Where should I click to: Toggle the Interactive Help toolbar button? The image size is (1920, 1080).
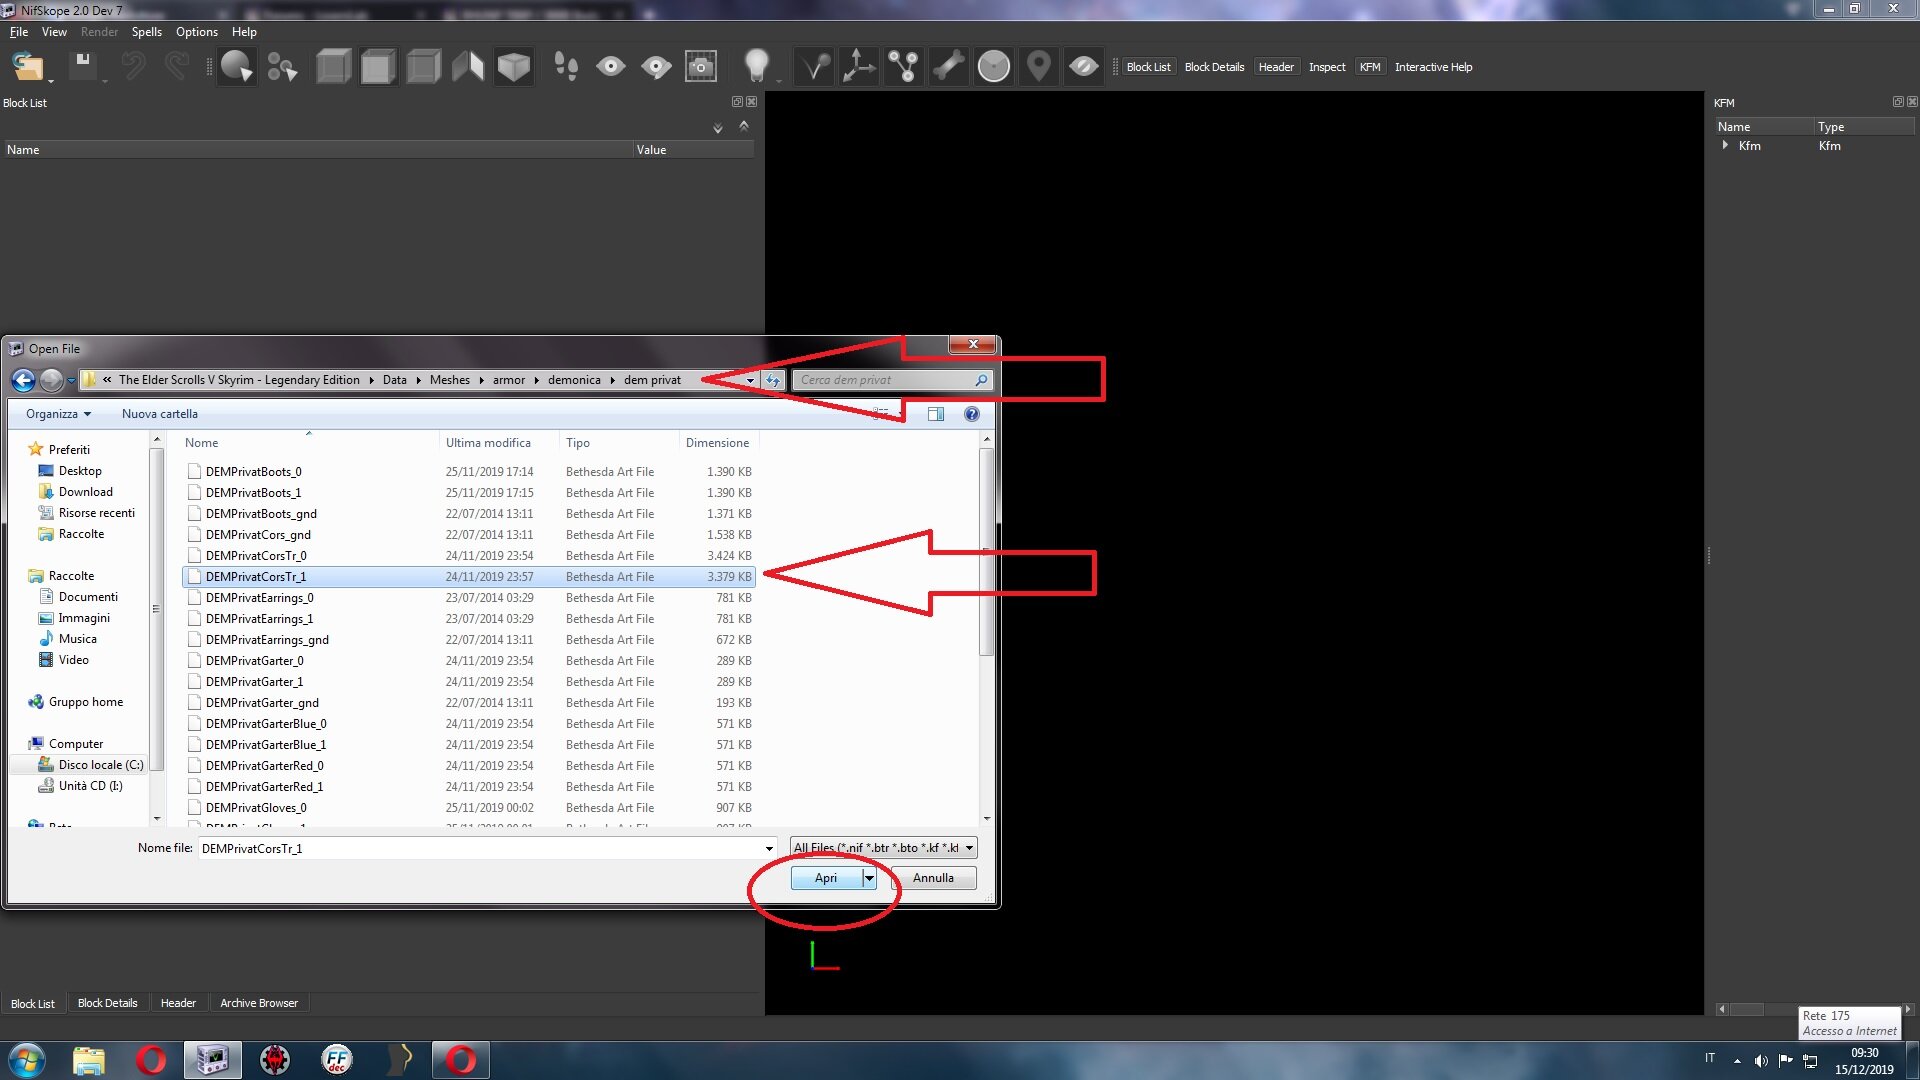(x=1433, y=67)
